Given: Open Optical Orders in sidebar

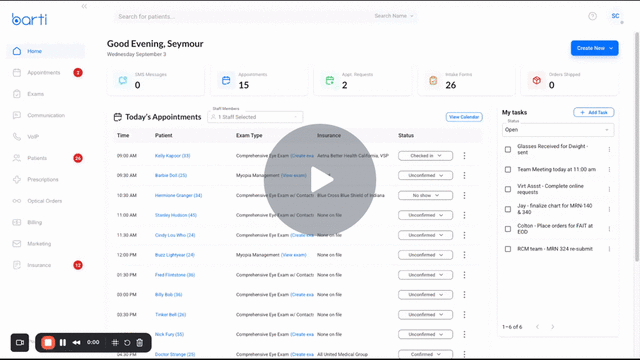Looking at the screenshot, I should (45, 201).
